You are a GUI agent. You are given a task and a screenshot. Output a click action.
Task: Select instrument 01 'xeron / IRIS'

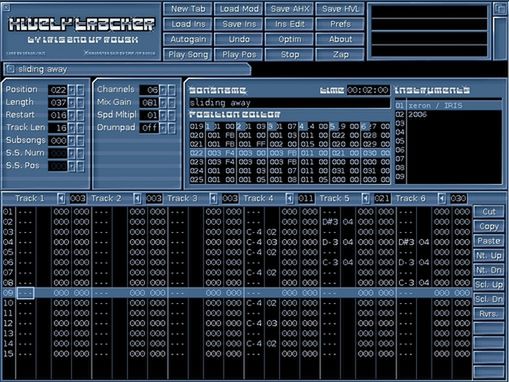(x=448, y=106)
